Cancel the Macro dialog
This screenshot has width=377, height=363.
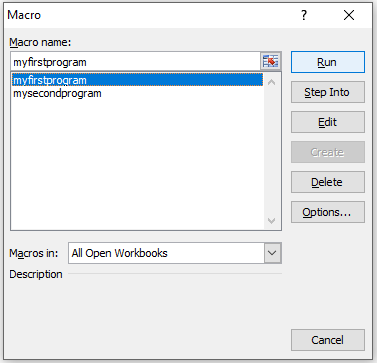coord(328,340)
